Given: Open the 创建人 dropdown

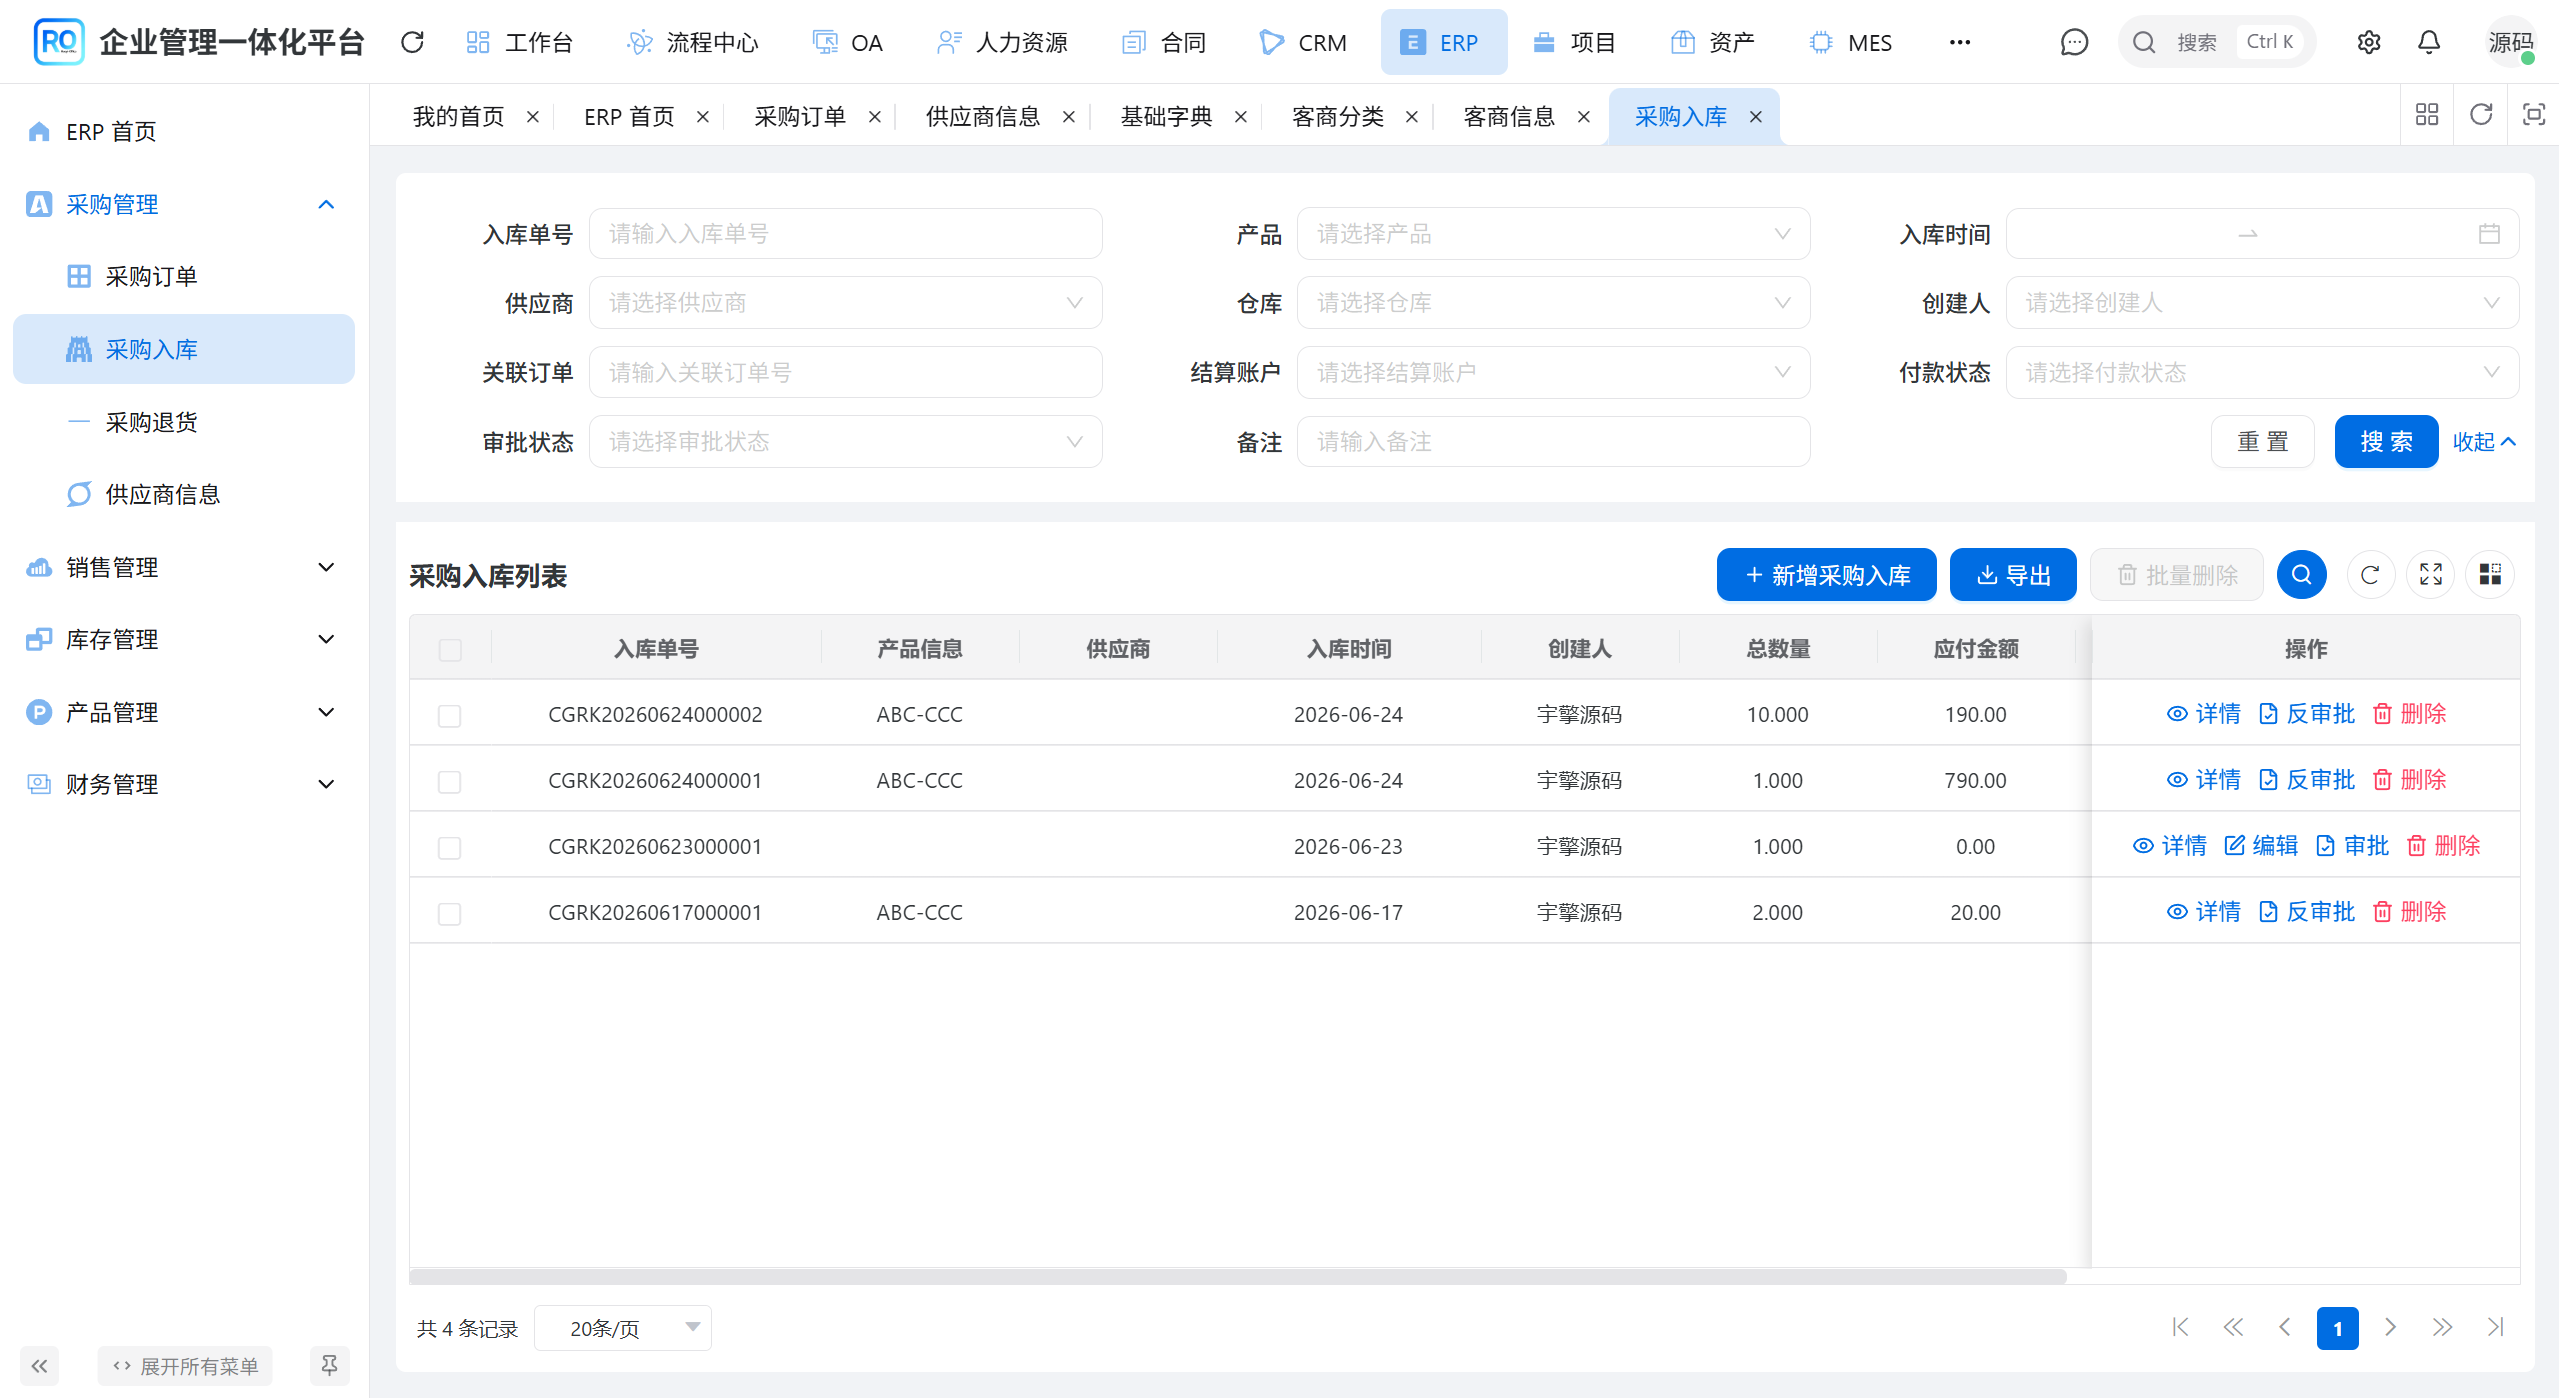Looking at the screenshot, I should [2262, 303].
